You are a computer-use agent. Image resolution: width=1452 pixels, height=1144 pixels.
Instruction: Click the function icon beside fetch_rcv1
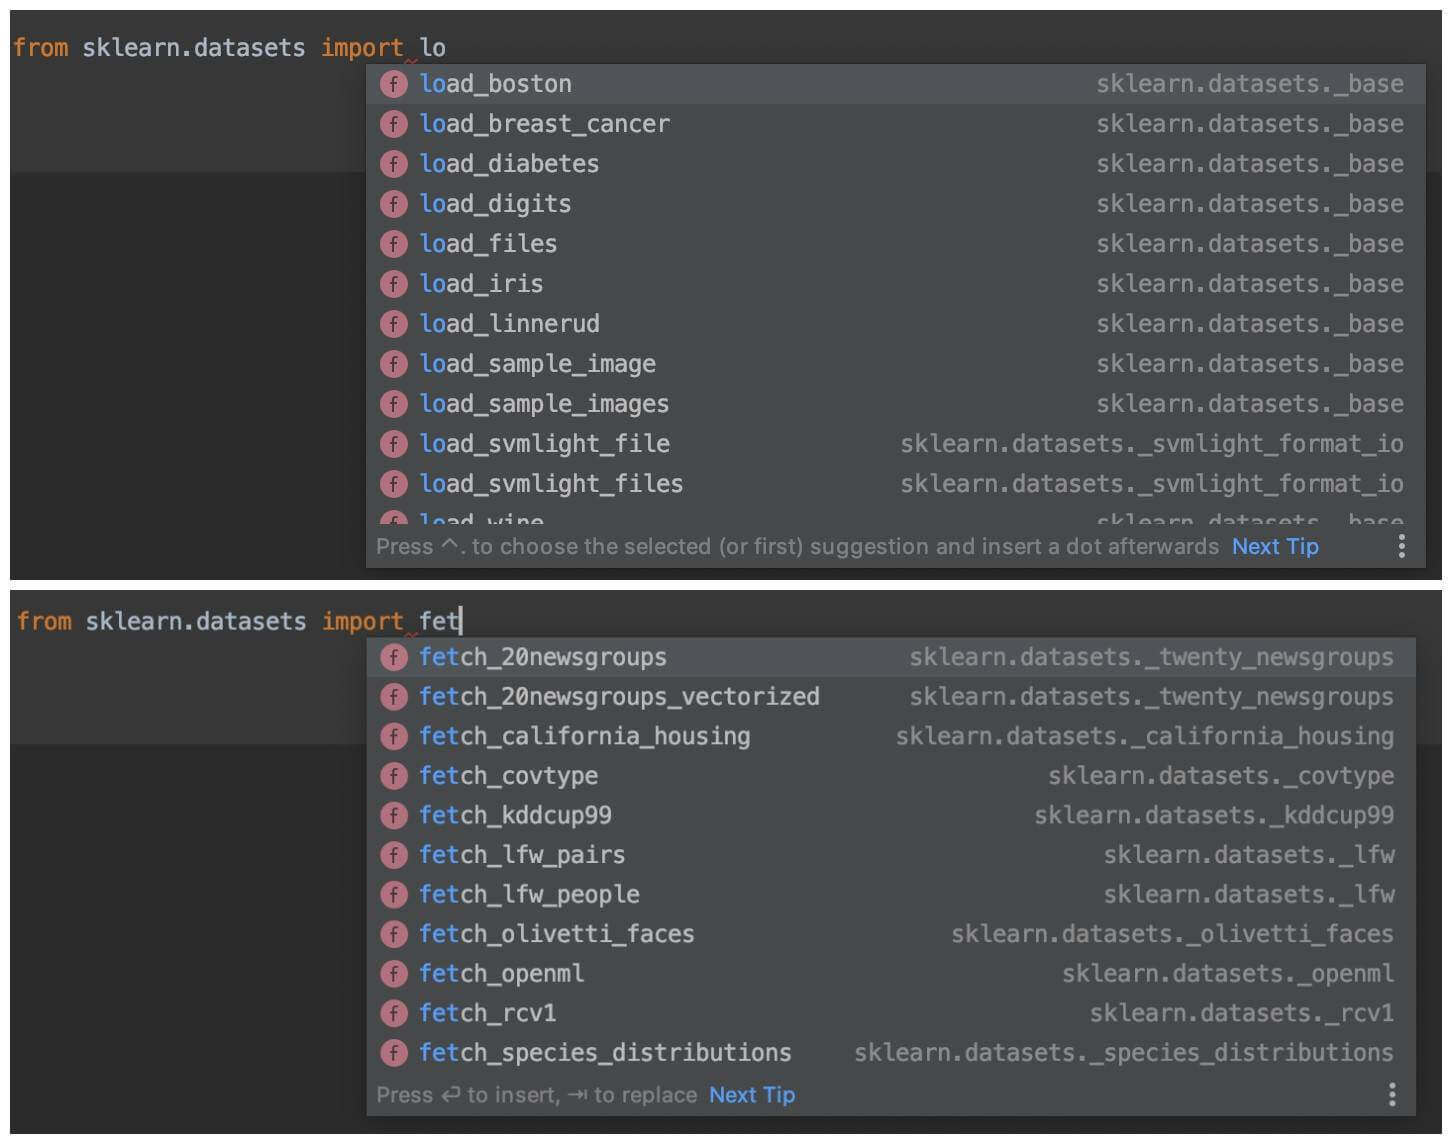(394, 1012)
